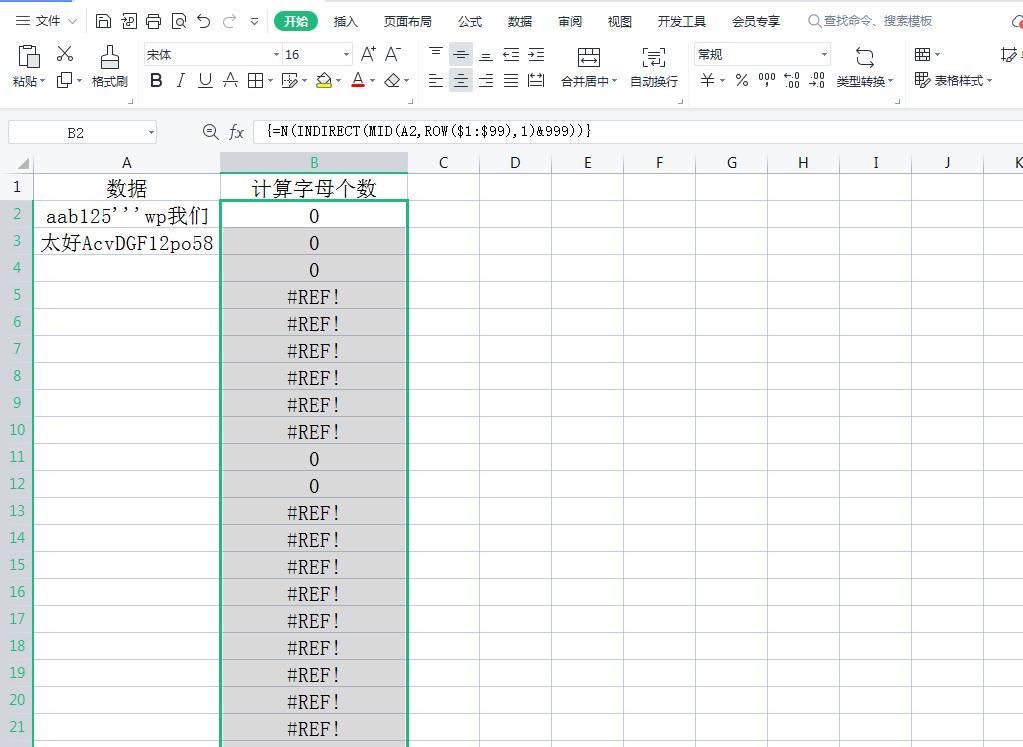This screenshot has width=1023, height=747.
Task: Switch to the Insert tab
Action: click(x=346, y=22)
